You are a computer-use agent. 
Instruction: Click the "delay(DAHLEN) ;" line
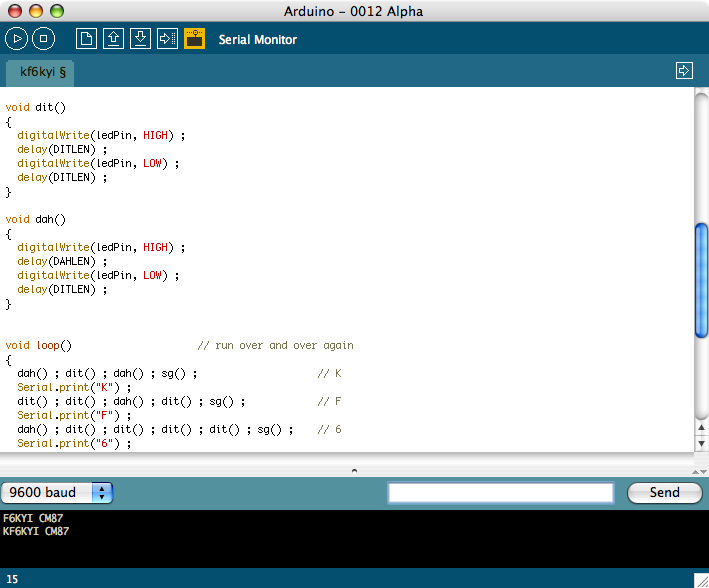(62, 261)
